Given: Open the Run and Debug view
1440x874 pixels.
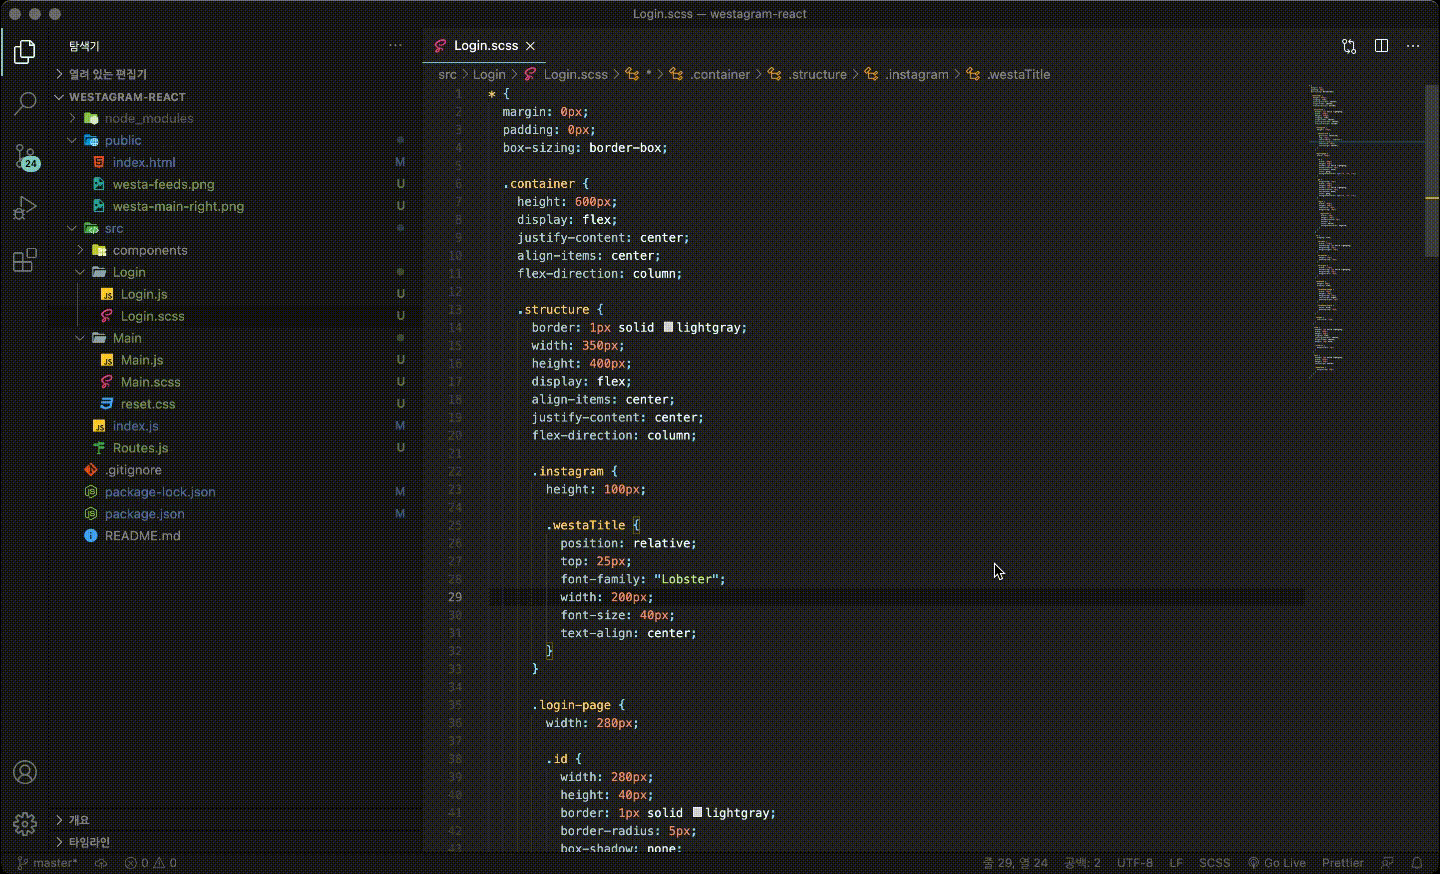Looking at the screenshot, I should pyautogui.click(x=25, y=208).
